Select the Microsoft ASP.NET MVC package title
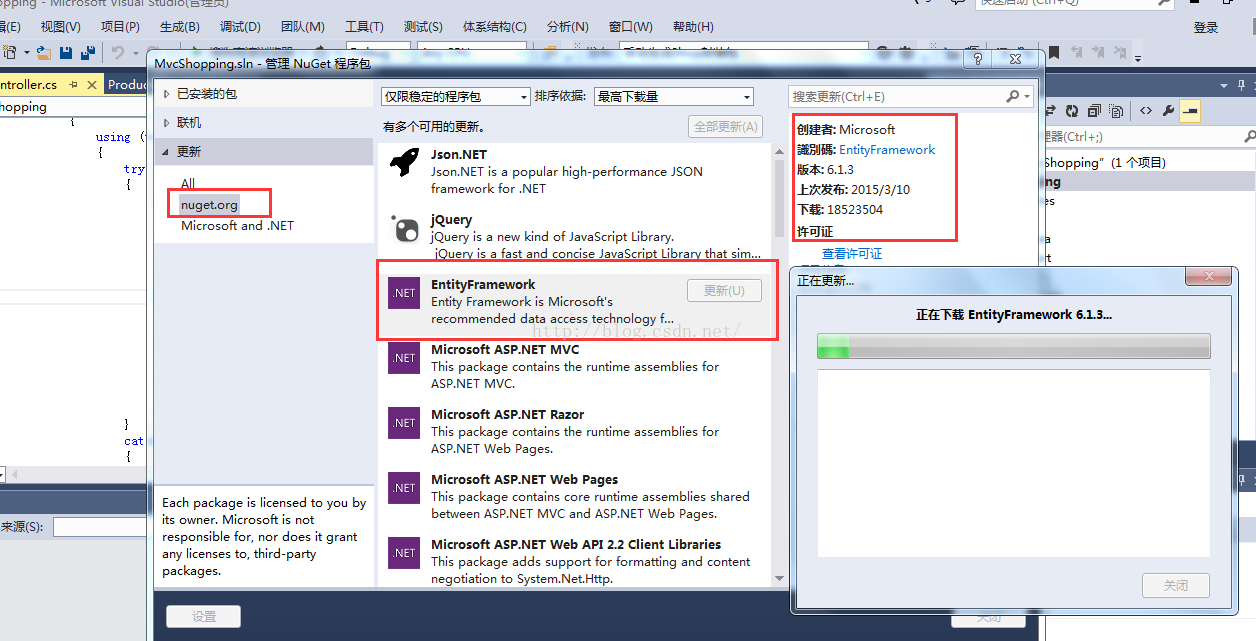 click(x=505, y=350)
